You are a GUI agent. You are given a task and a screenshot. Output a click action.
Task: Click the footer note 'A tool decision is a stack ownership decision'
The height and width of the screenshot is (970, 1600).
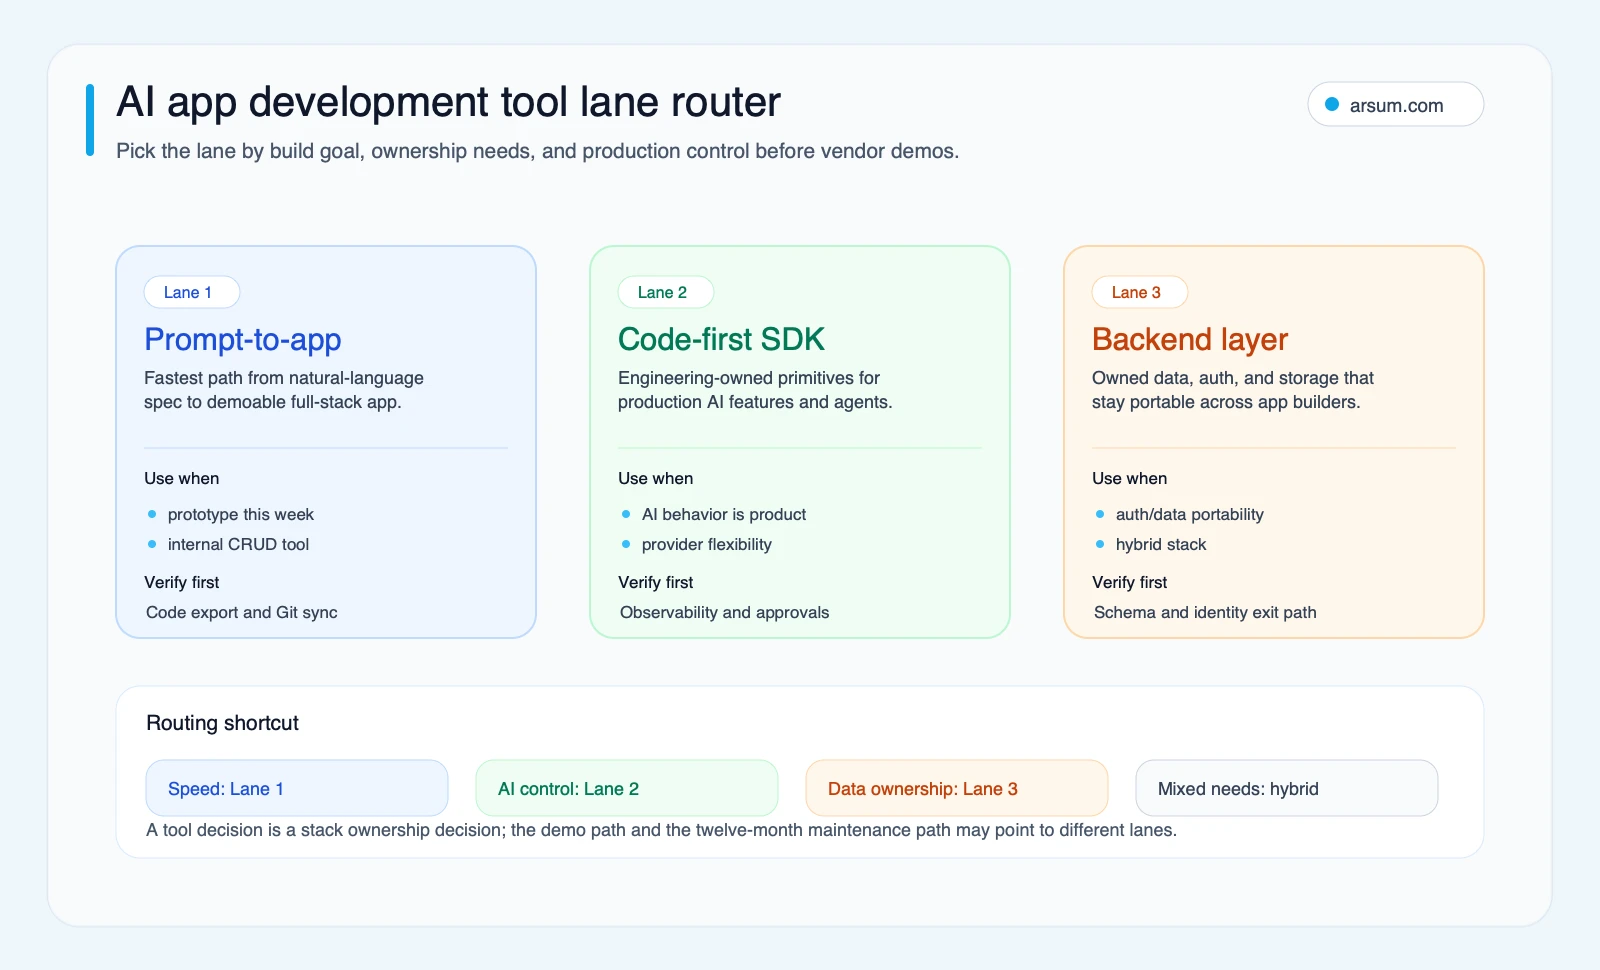pos(661,830)
